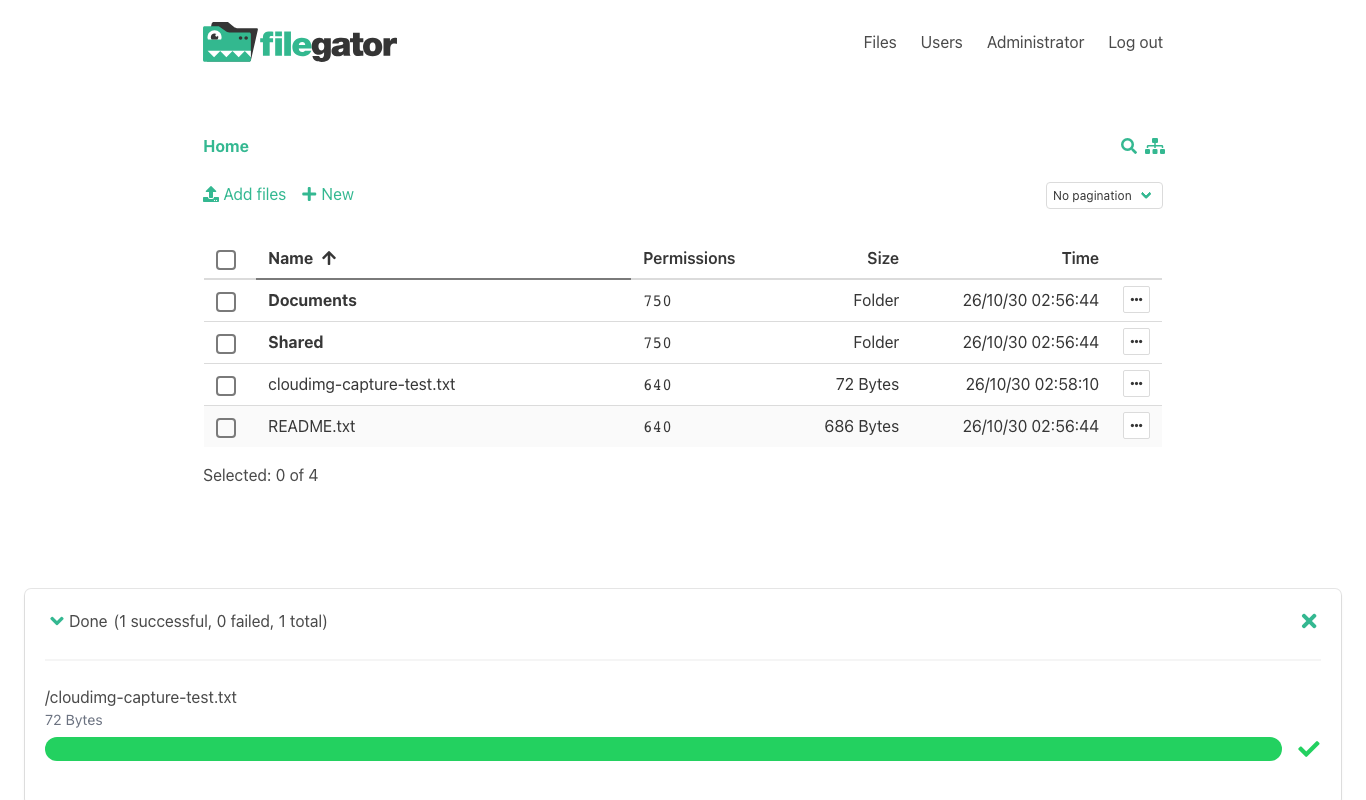
Task: Click the 72 Bytes label in upload panel
Action: 74,720
